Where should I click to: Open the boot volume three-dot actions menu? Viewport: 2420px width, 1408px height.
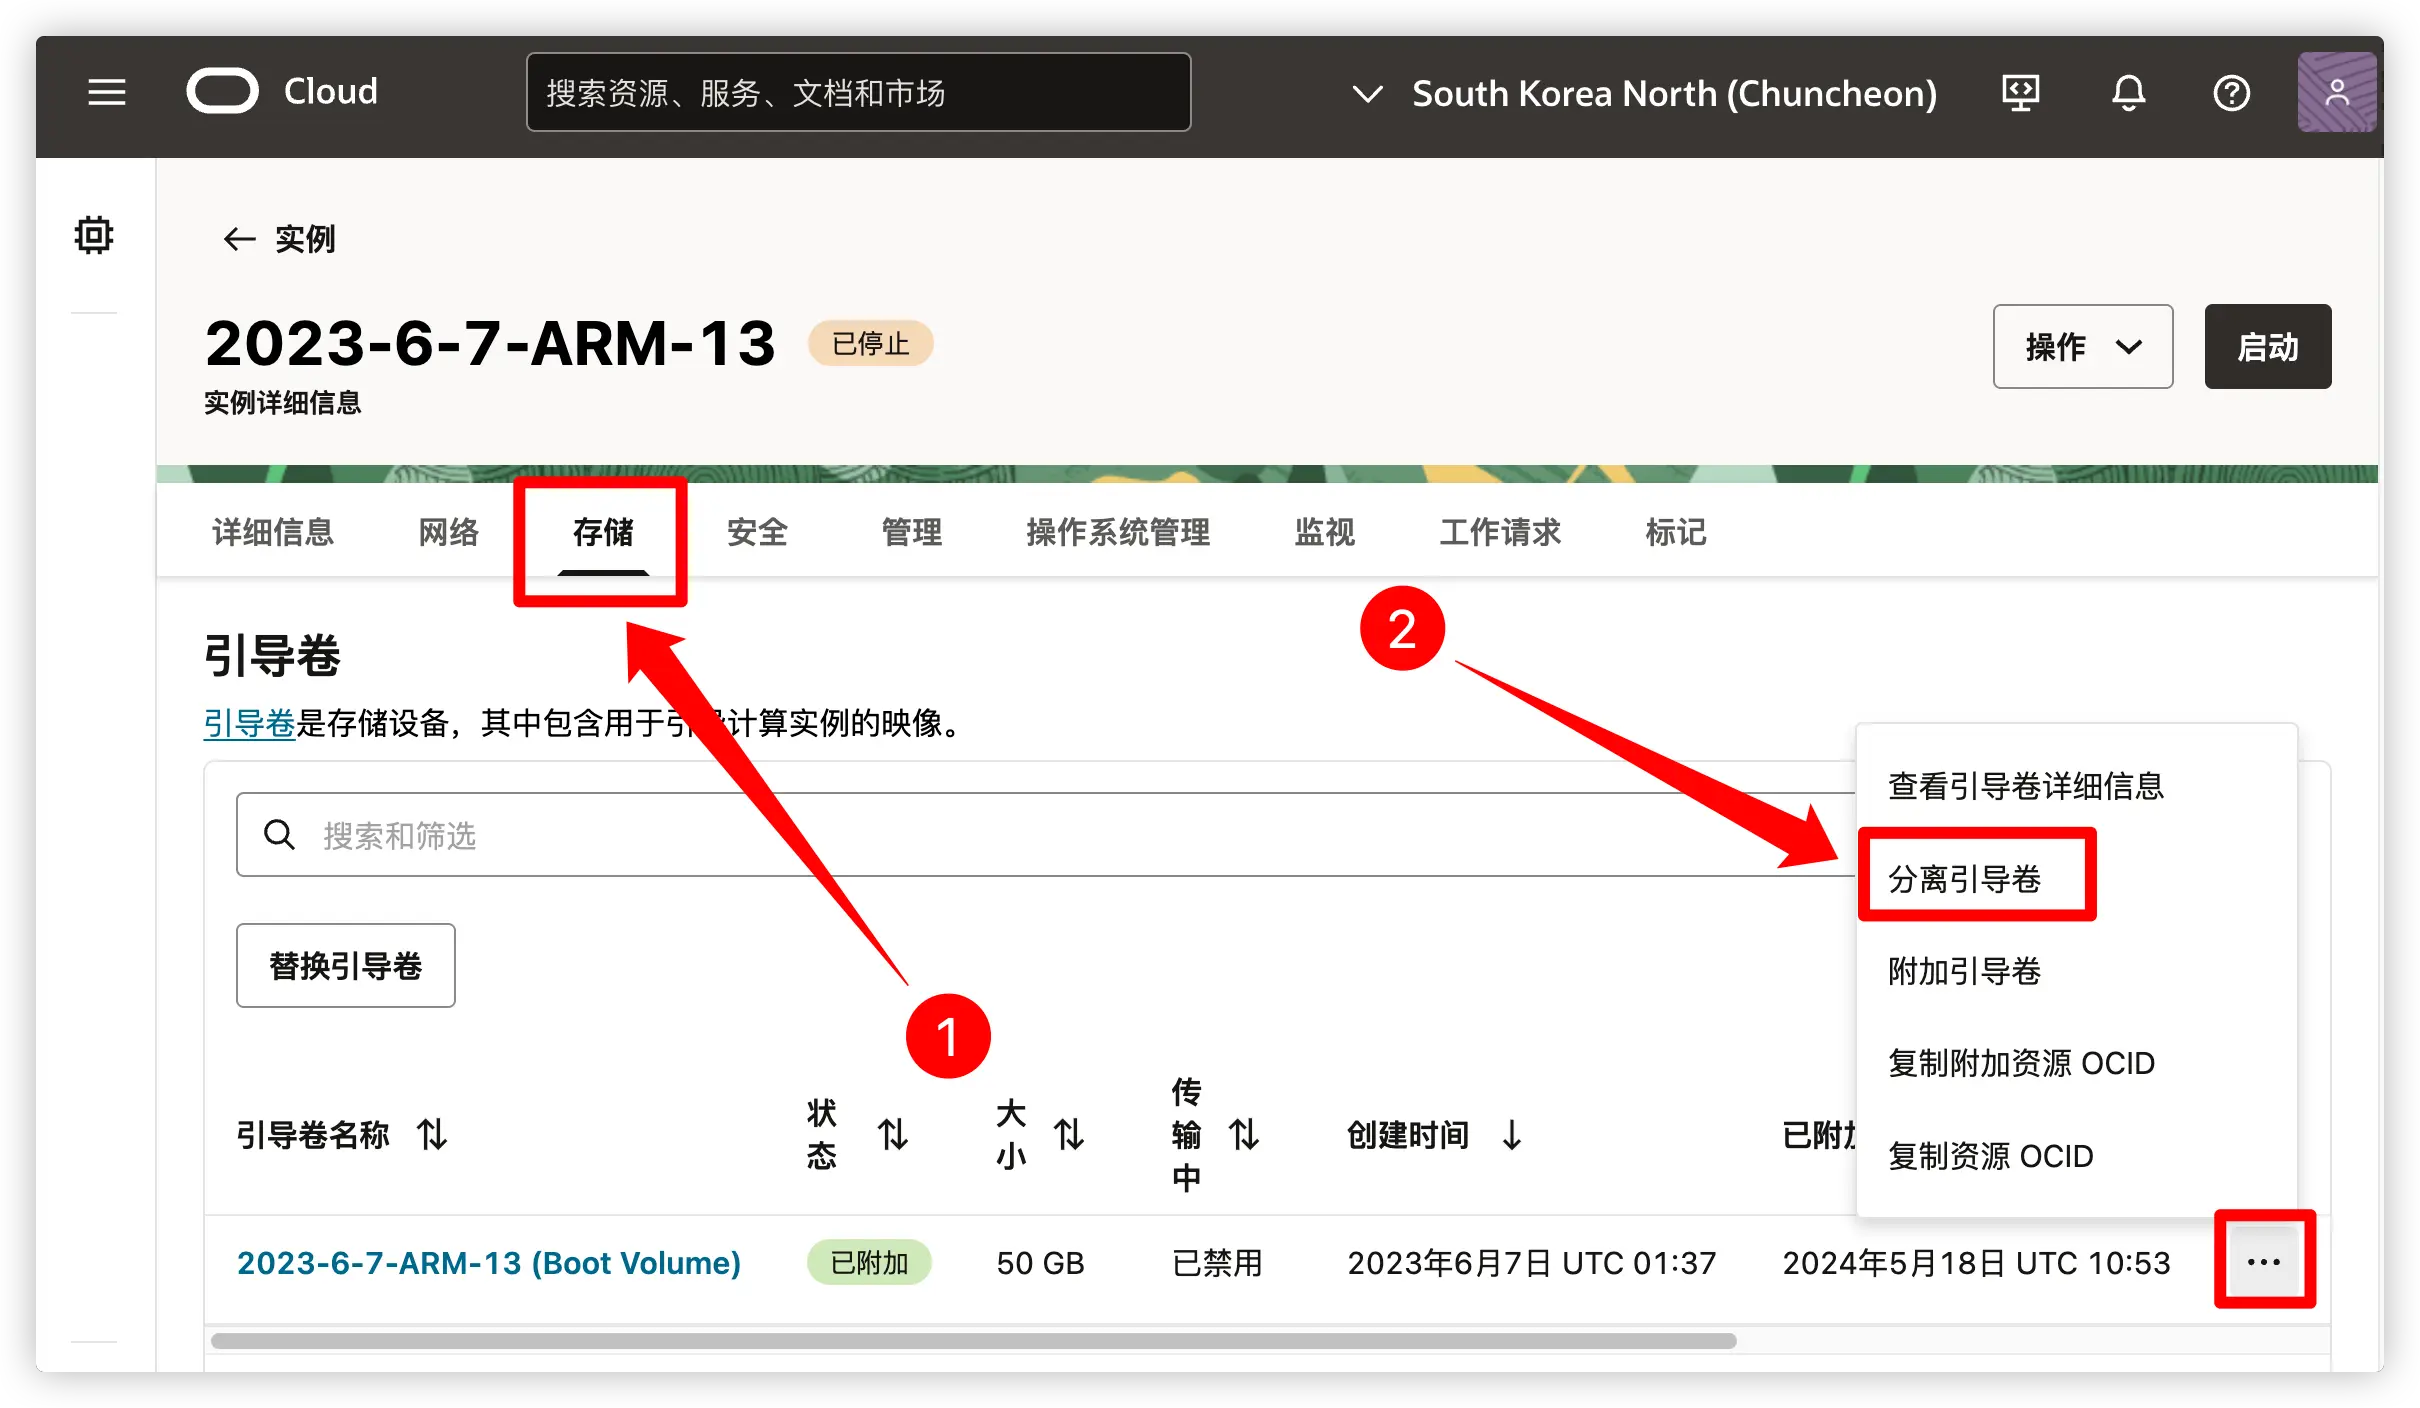pyautogui.click(x=2263, y=1261)
